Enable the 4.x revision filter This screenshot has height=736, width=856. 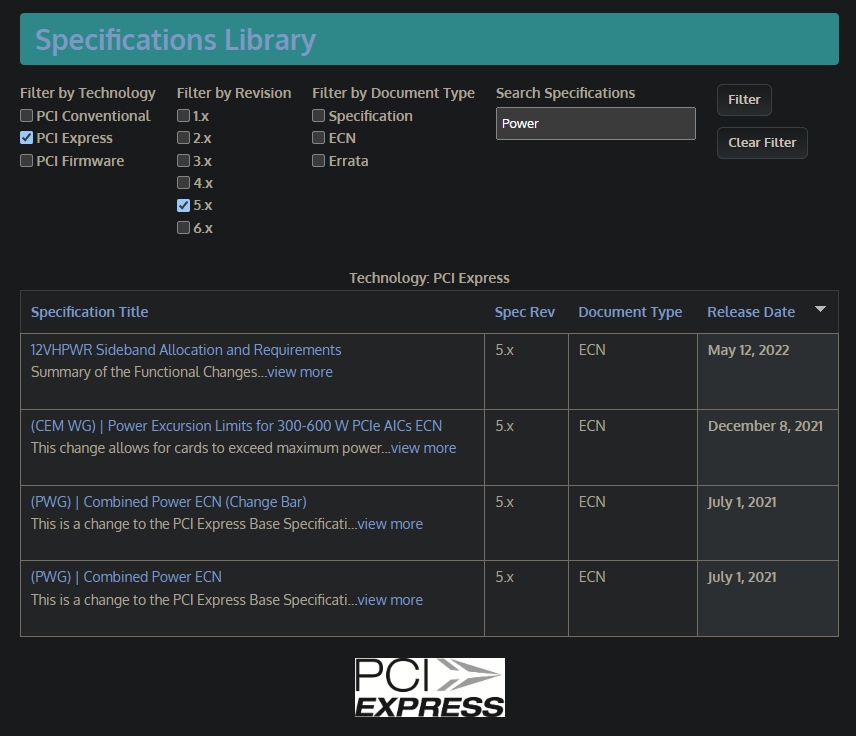click(x=183, y=182)
